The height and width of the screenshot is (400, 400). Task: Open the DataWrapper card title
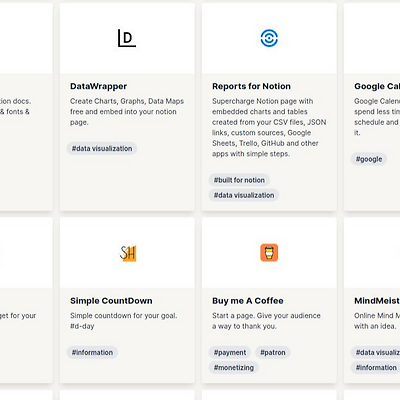point(98,86)
